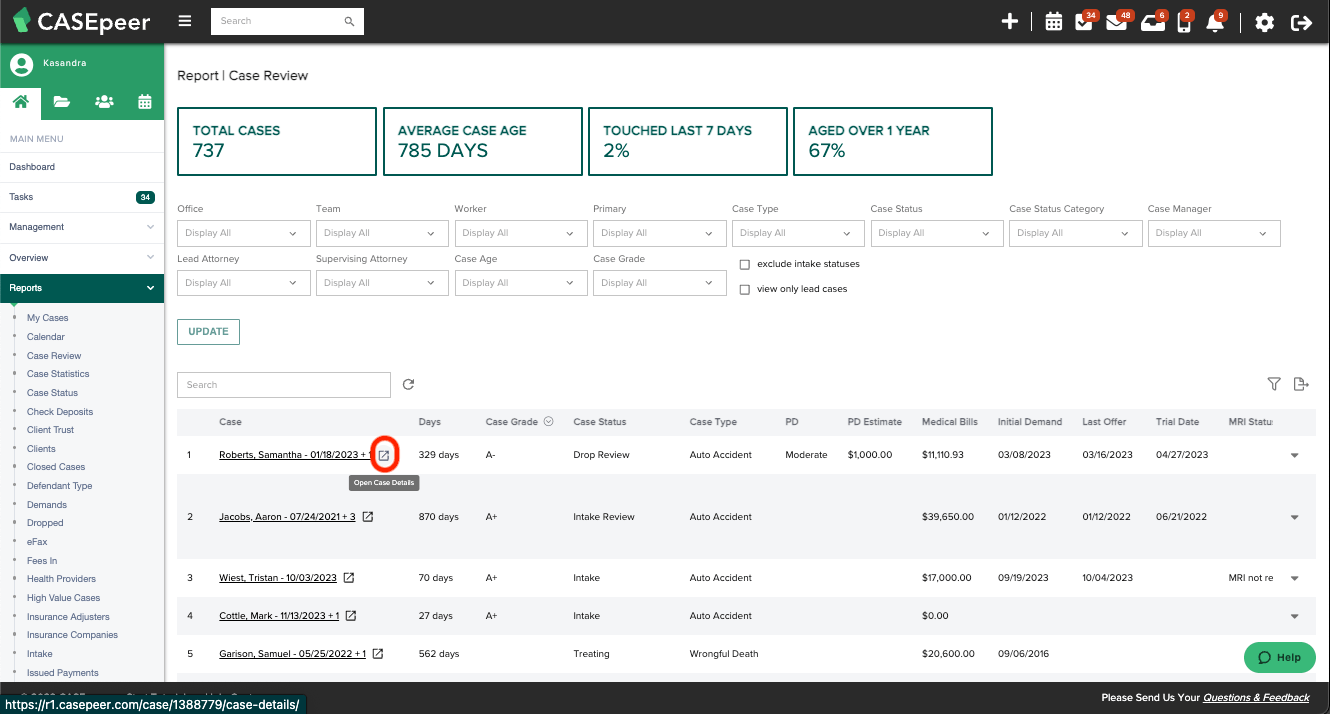Screen dimensions: 1330x714
Task: Open the hamburger menu icon
Action: click(184, 21)
